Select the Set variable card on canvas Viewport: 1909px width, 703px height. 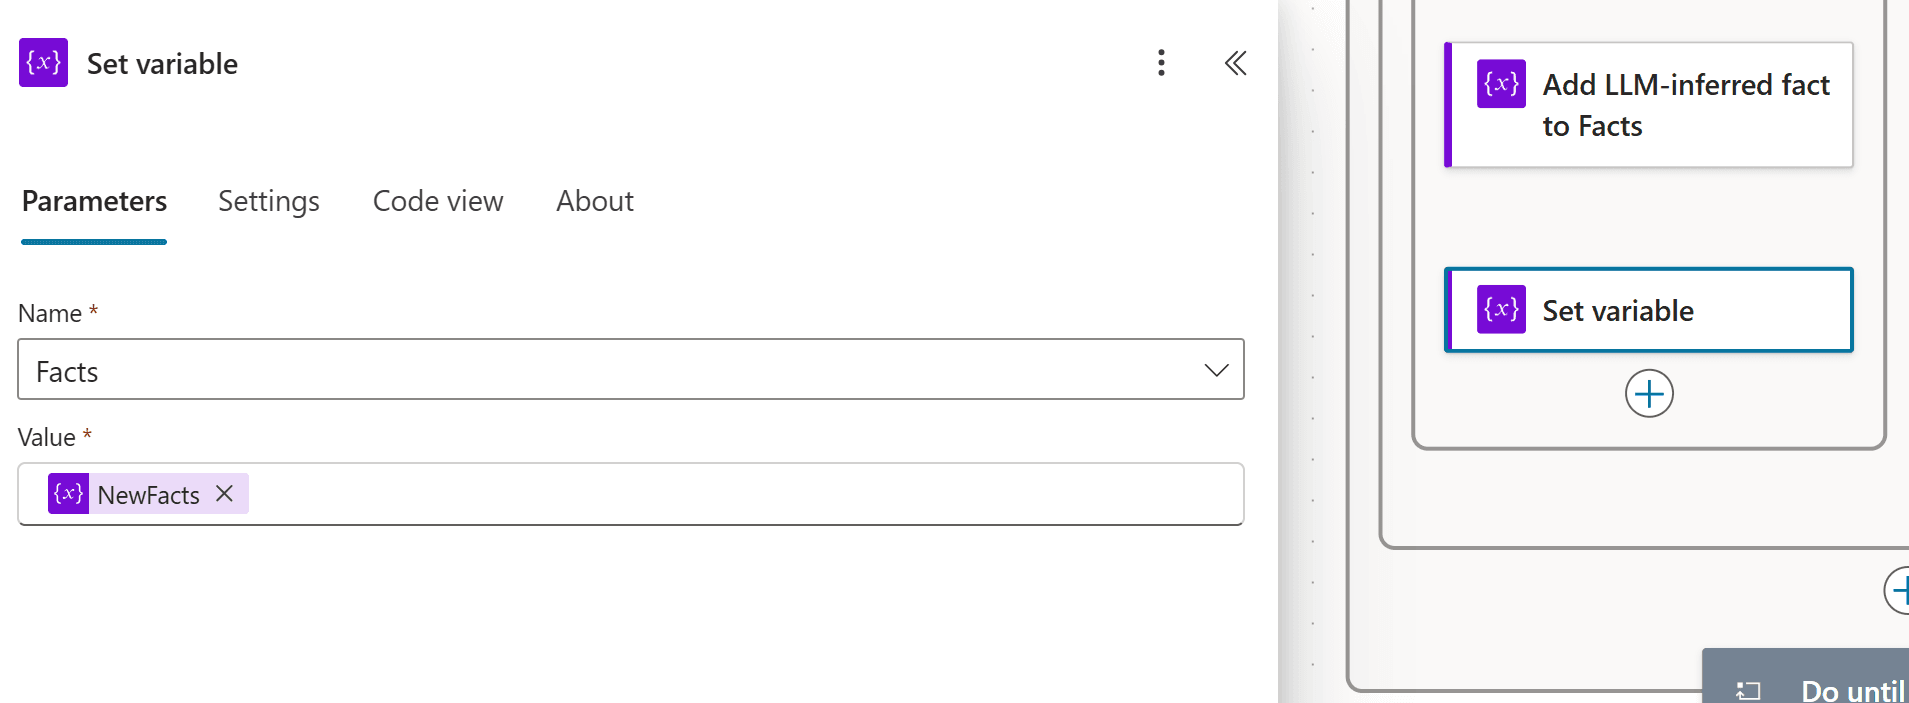pos(1648,310)
